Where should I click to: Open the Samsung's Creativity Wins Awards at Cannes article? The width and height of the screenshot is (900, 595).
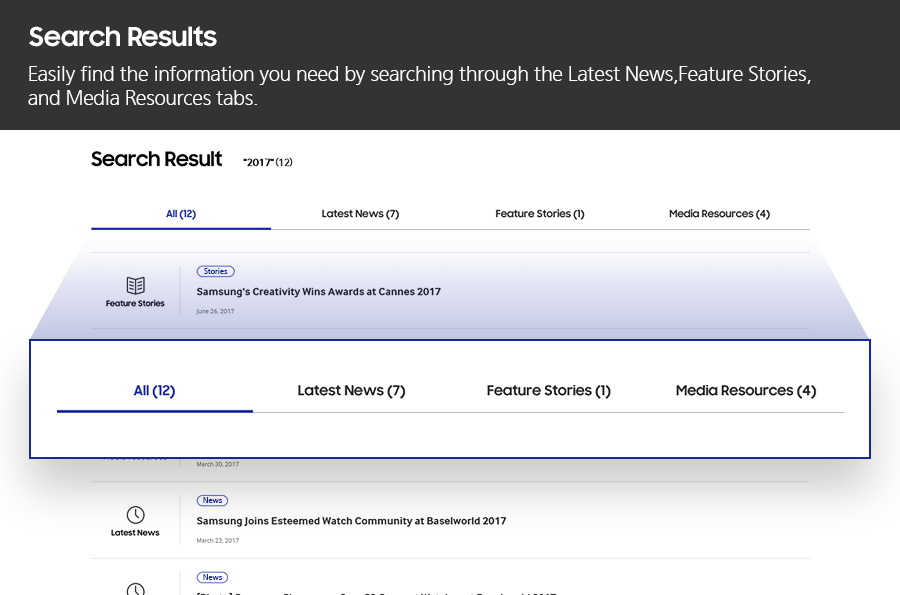[318, 292]
